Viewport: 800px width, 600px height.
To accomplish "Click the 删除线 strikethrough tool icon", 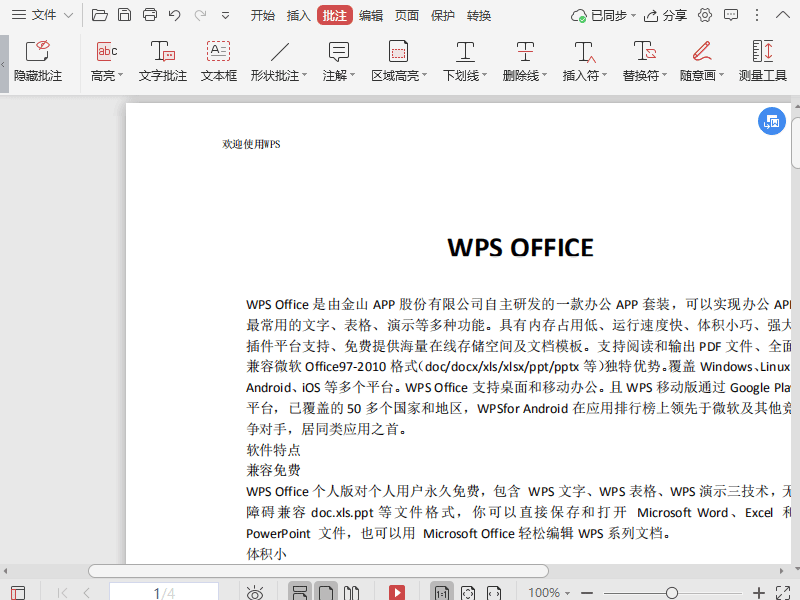I will click(525, 52).
